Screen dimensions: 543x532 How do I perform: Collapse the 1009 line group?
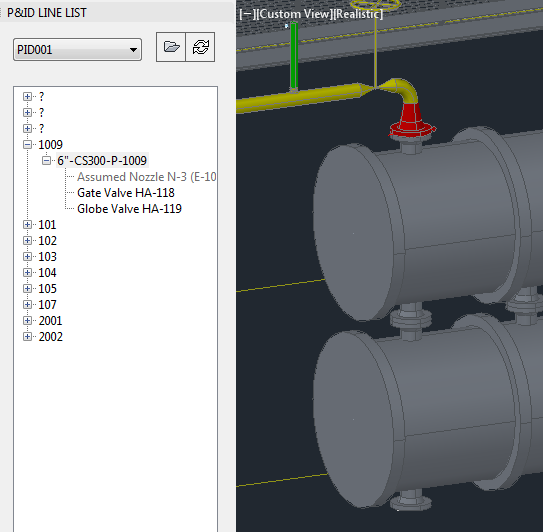[x=27, y=144]
